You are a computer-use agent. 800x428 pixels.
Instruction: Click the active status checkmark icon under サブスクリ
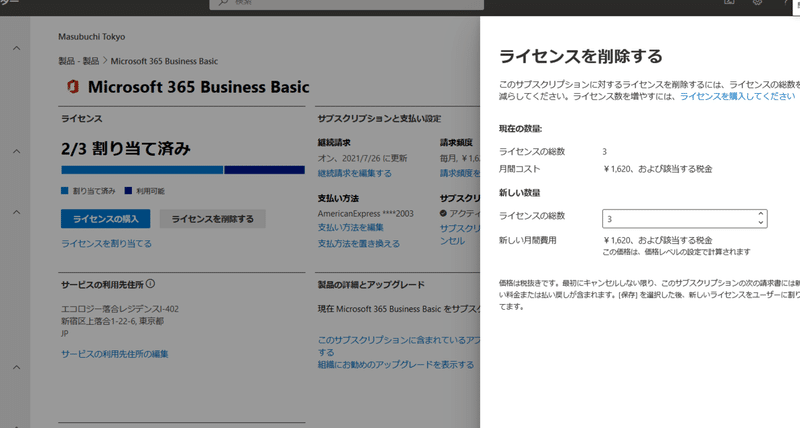(x=443, y=213)
